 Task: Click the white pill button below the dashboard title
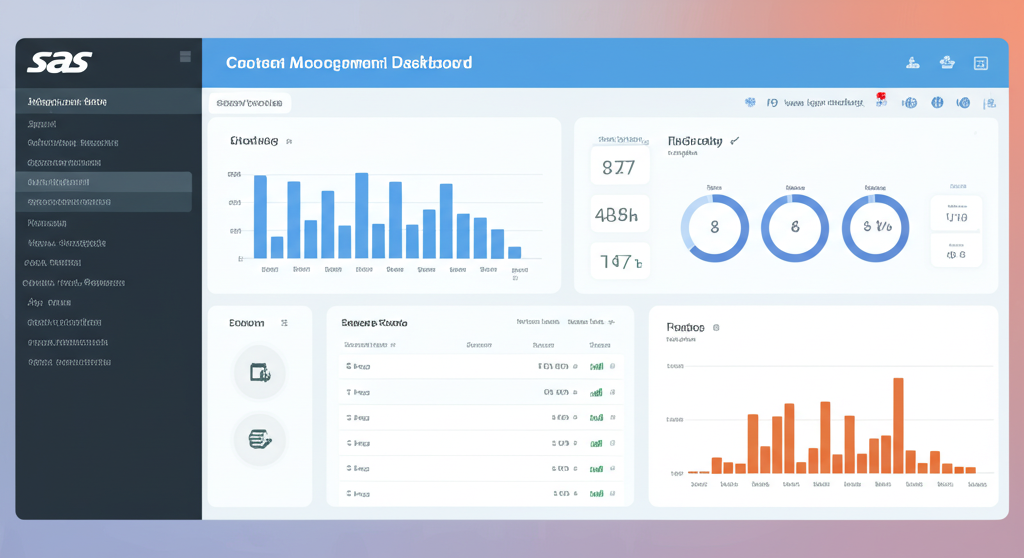click(x=249, y=102)
